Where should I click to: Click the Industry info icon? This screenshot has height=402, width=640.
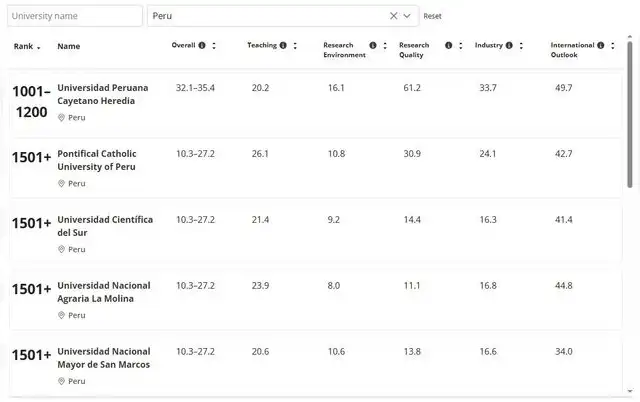coord(509,46)
